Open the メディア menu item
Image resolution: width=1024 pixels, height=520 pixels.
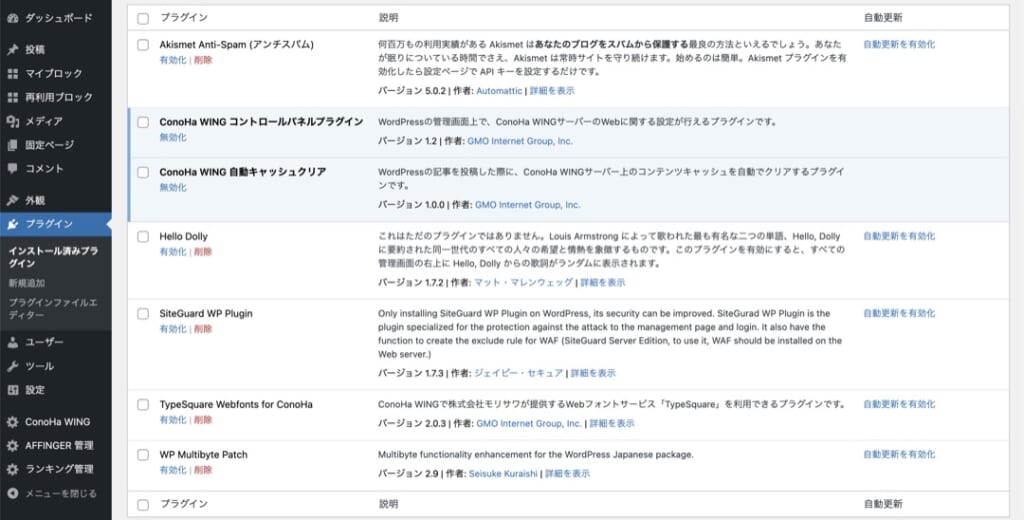[x=56, y=121]
